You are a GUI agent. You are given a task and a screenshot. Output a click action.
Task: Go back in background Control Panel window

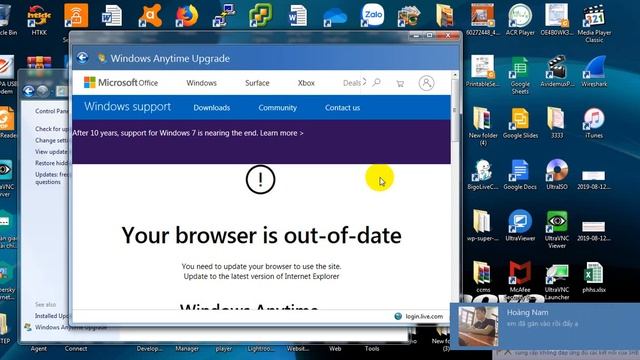point(29,90)
